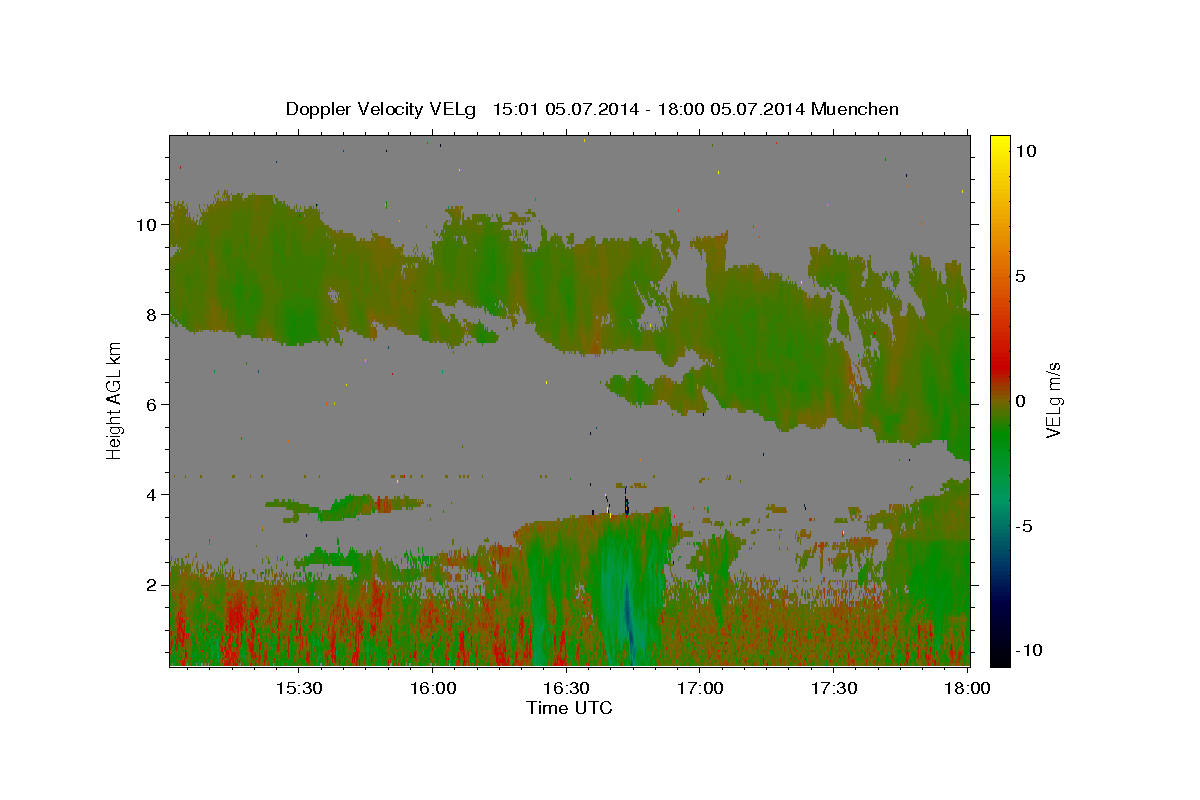Click the height tick label 2
This screenshot has height=800, width=1200.
(x=151, y=584)
